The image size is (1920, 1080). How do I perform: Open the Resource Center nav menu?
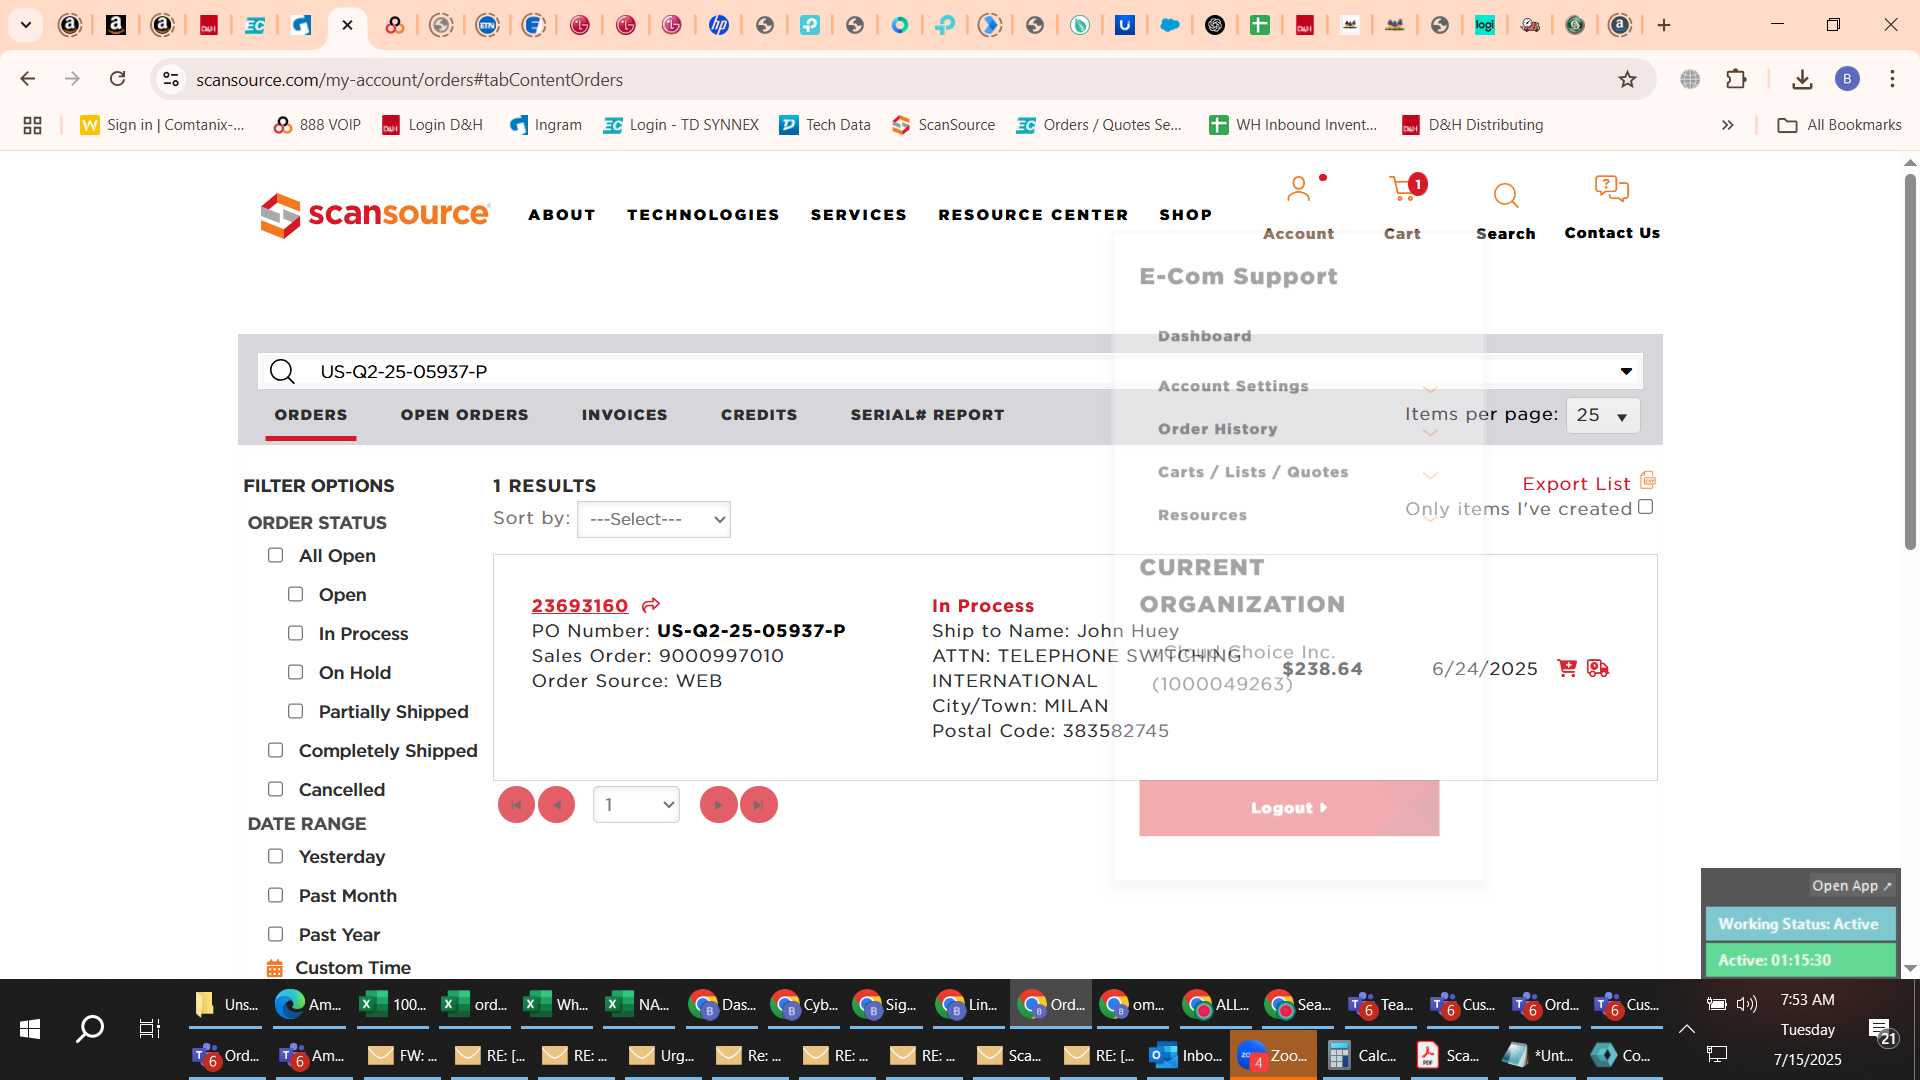click(1033, 215)
